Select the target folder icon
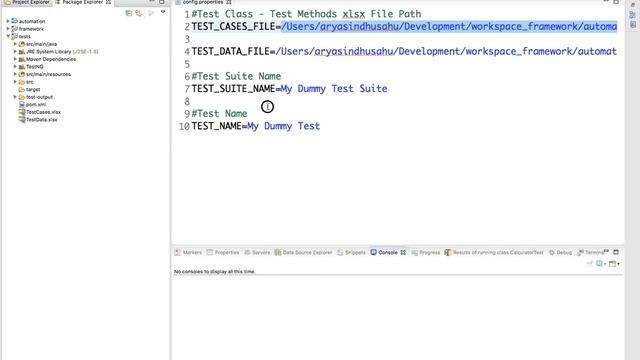 click(22, 89)
